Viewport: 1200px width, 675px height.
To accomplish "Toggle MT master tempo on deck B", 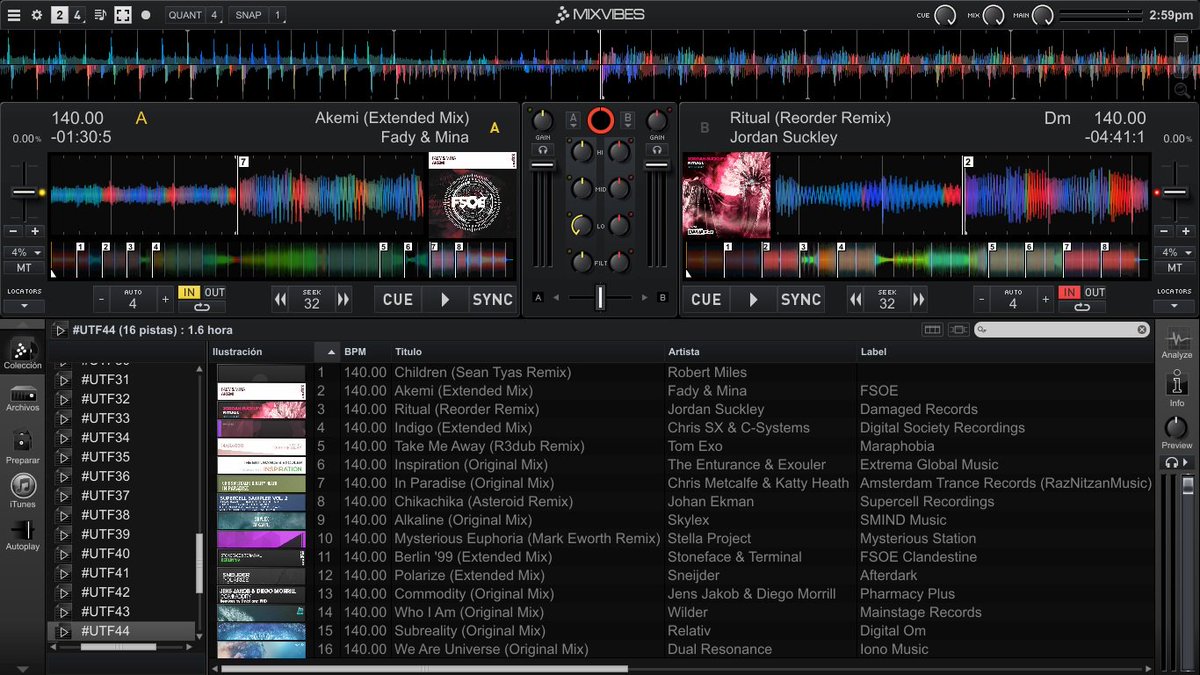I will [x=1174, y=268].
